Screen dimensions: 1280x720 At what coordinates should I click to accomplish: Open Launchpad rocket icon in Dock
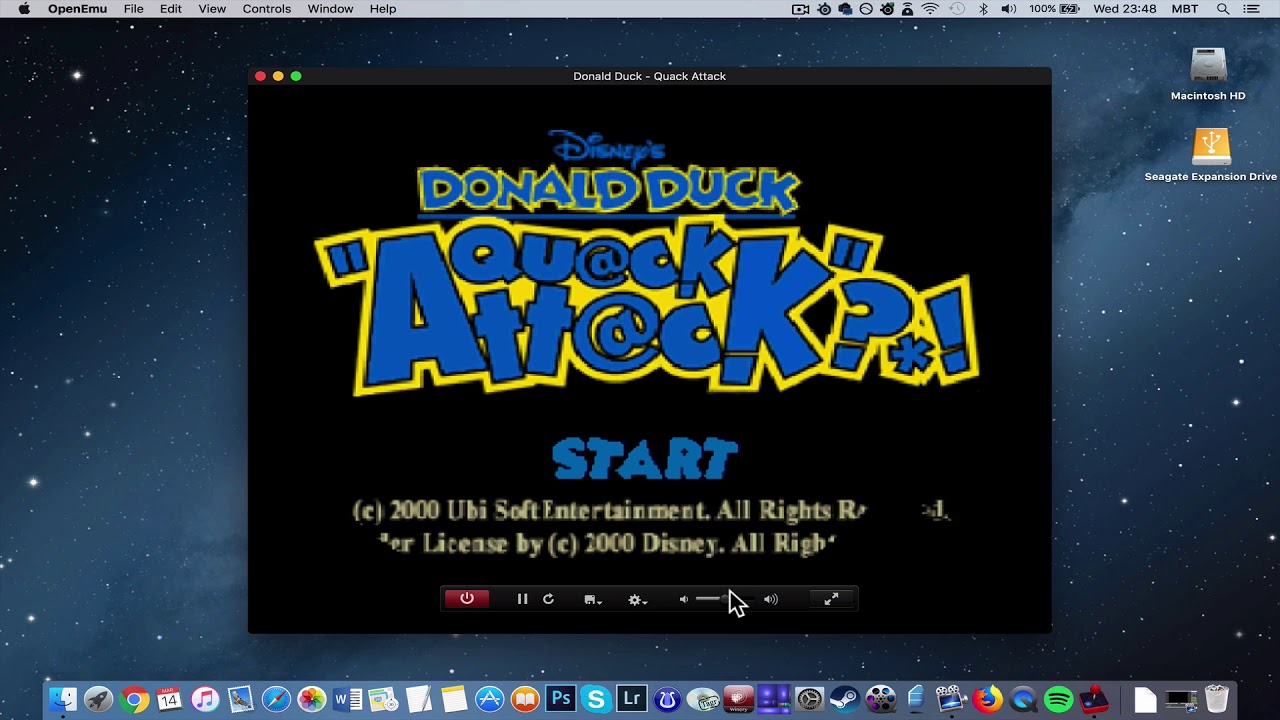click(x=98, y=699)
